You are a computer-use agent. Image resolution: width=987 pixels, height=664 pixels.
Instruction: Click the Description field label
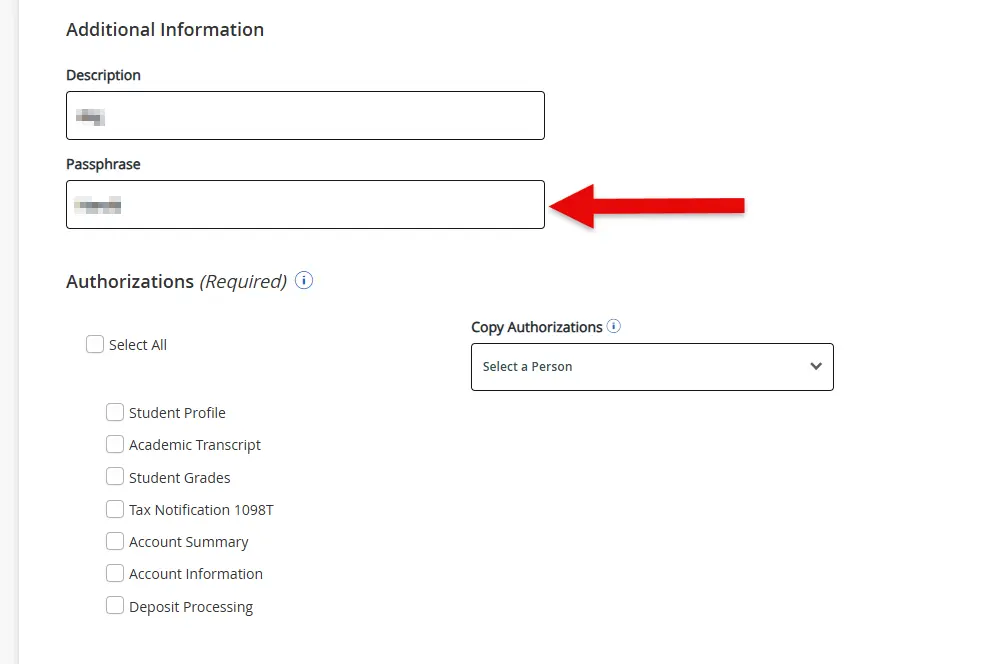click(103, 75)
